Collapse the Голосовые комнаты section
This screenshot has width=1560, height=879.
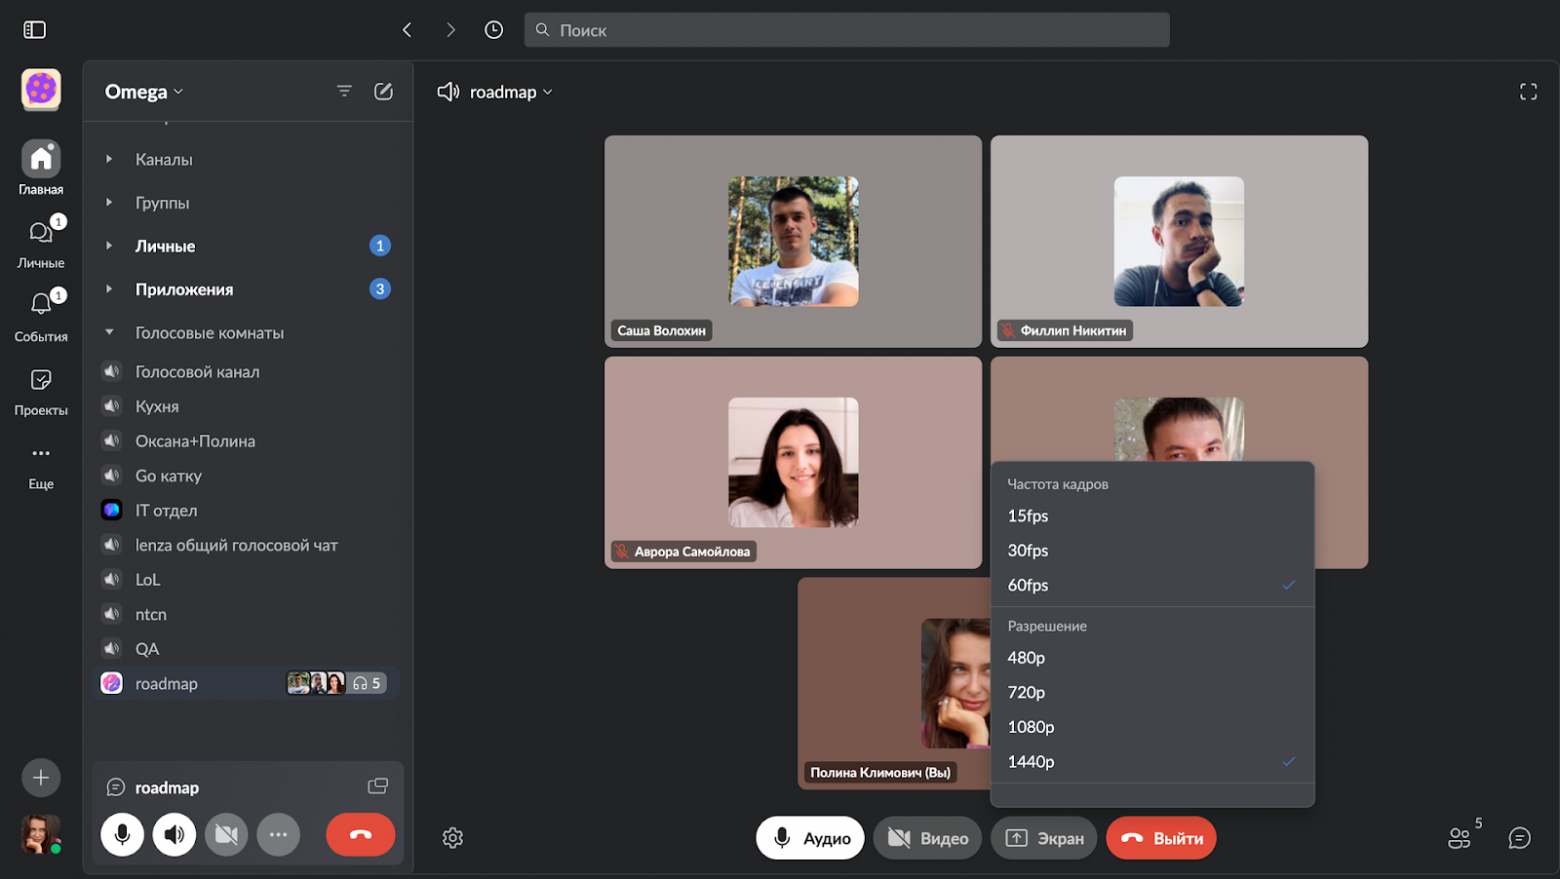pos(109,333)
